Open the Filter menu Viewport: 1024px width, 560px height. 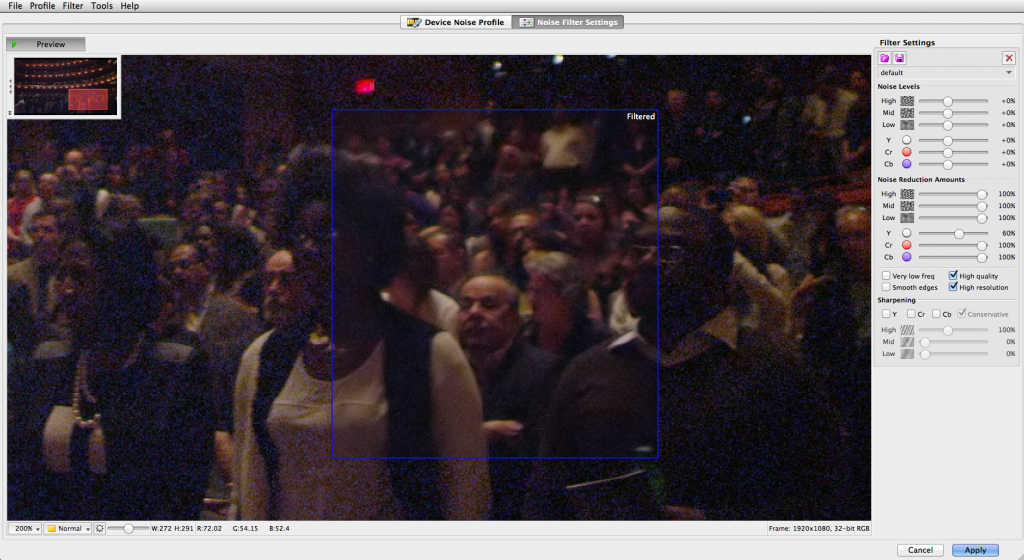pos(73,6)
